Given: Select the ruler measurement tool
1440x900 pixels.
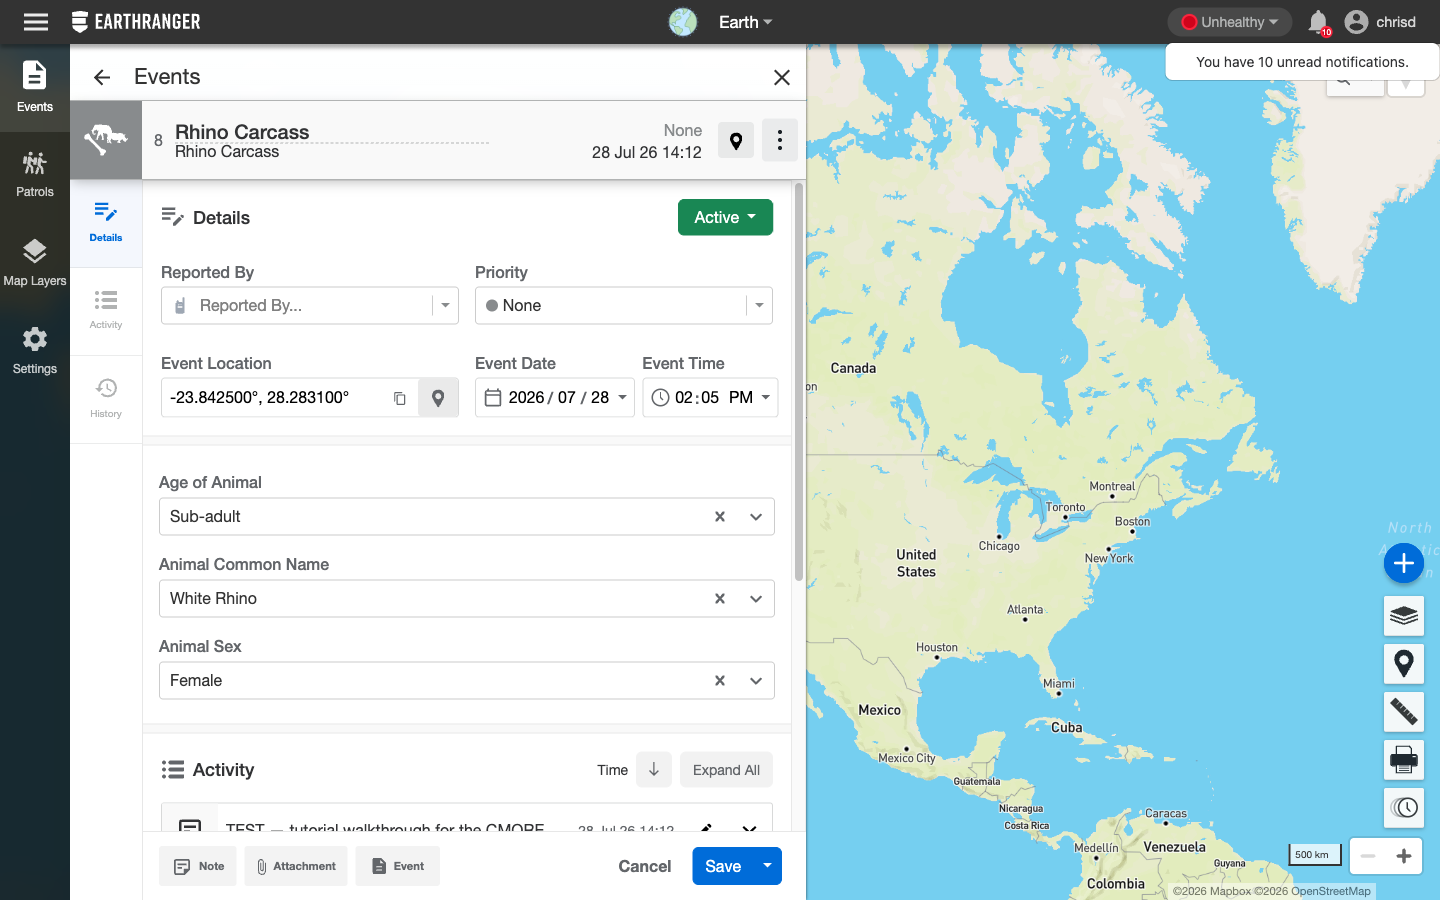Looking at the screenshot, I should [x=1404, y=712].
